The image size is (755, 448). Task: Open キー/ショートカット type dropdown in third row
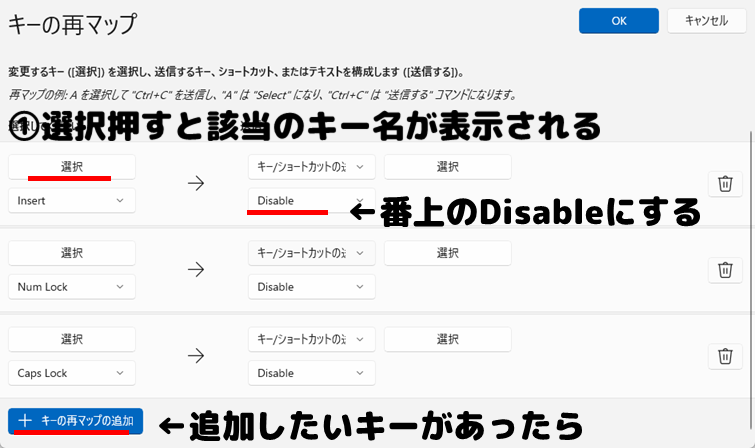coord(311,339)
